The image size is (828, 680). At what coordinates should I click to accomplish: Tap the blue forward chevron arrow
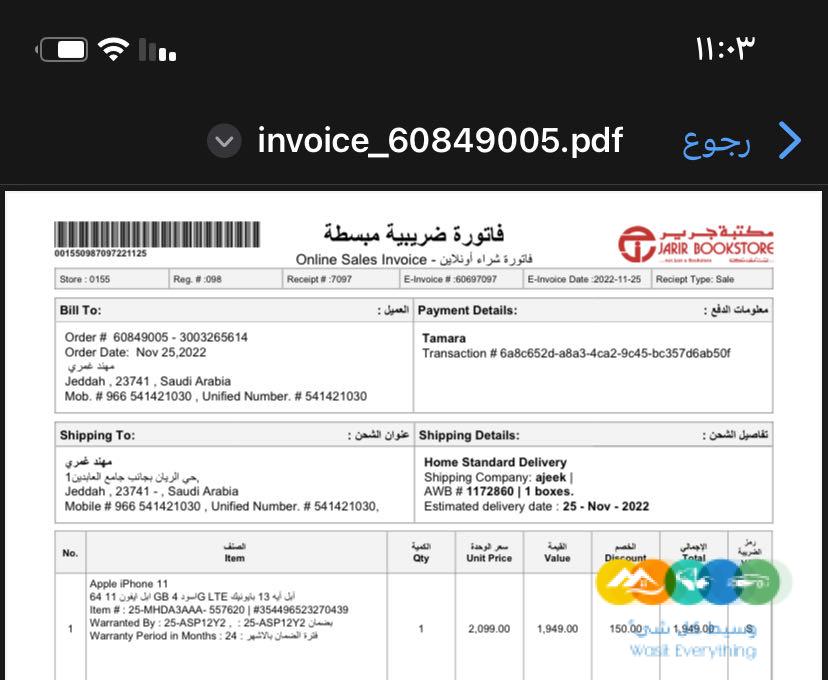tap(791, 140)
